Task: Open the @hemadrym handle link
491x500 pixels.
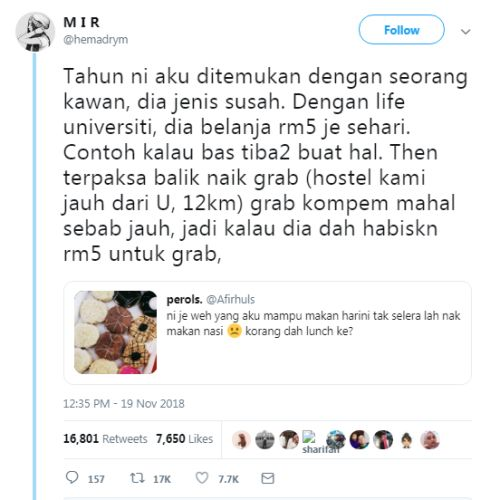Action: tap(96, 39)
